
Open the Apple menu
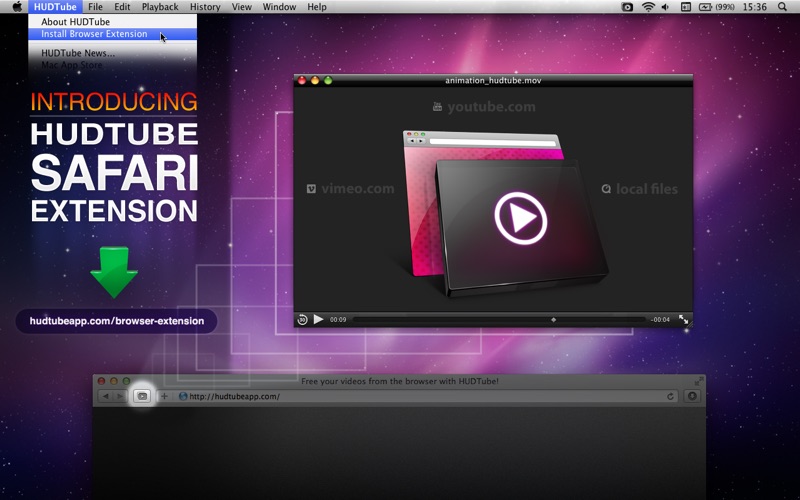point(17,7)
